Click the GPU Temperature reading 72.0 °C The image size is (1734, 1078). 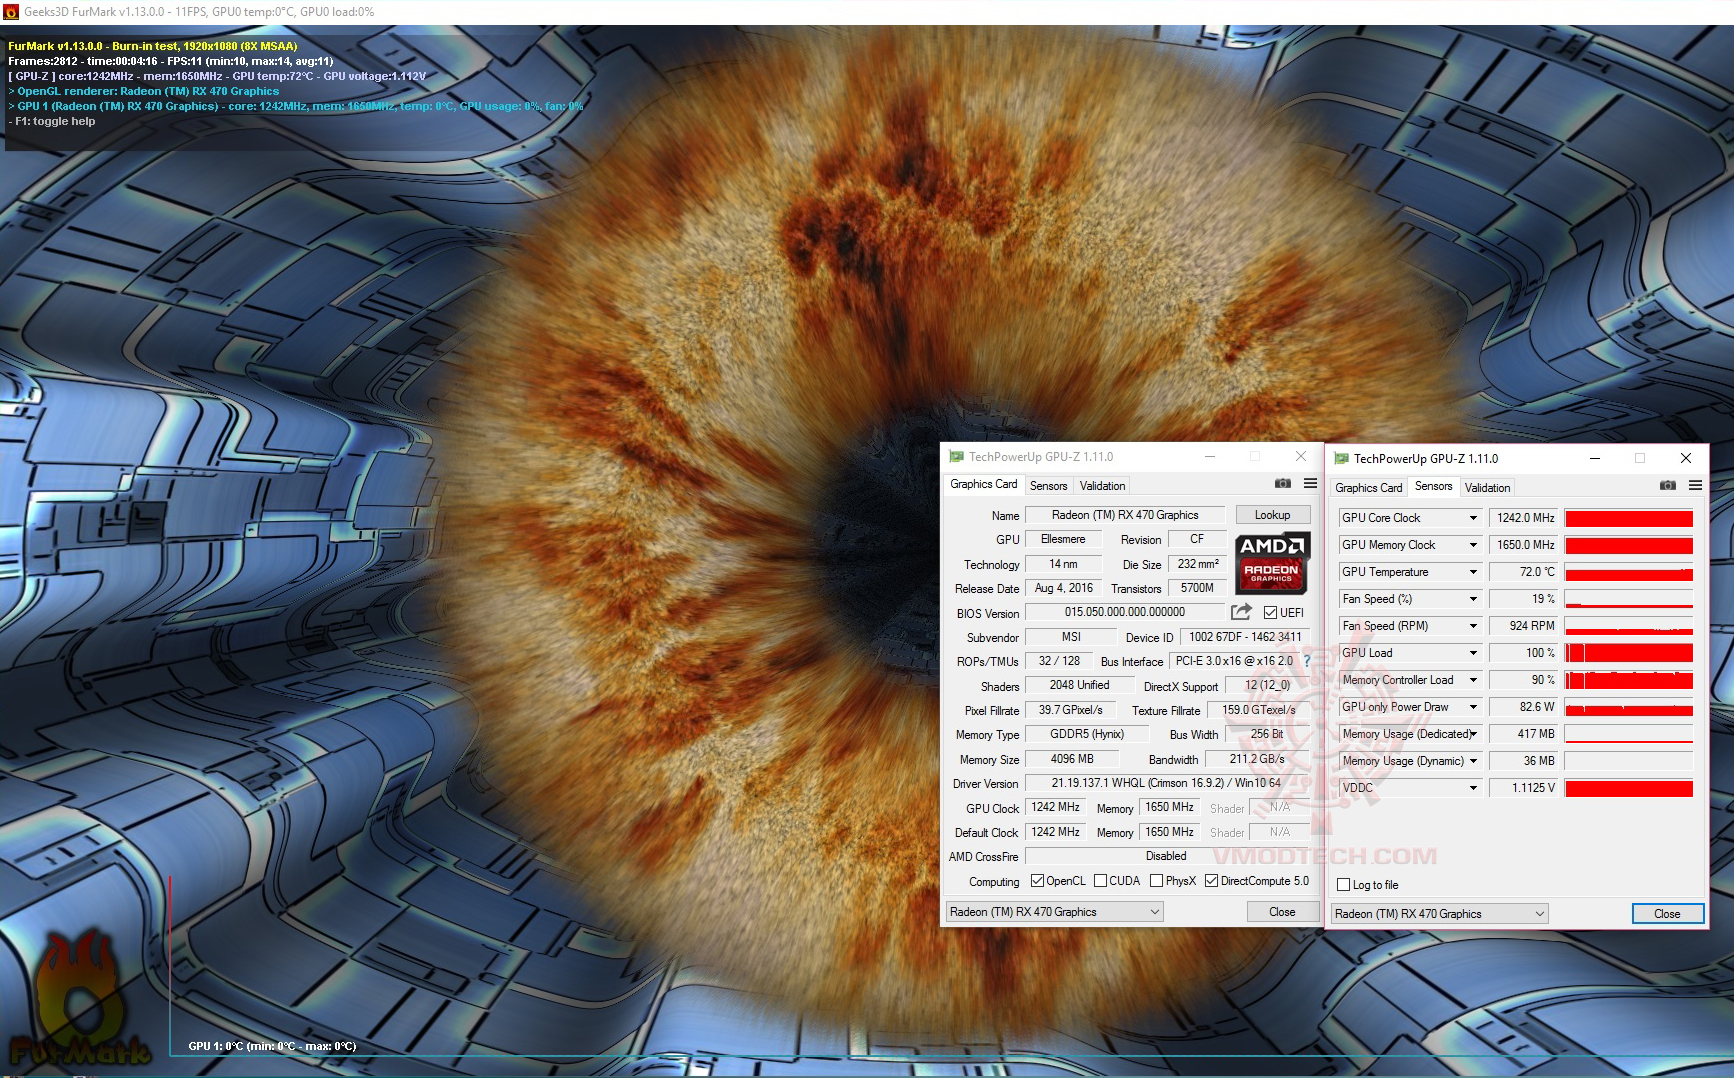1524,572
